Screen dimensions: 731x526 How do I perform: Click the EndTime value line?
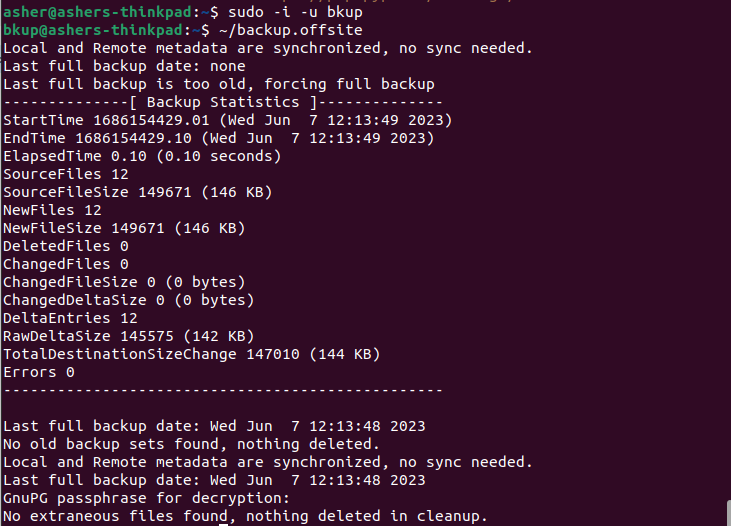219,138
